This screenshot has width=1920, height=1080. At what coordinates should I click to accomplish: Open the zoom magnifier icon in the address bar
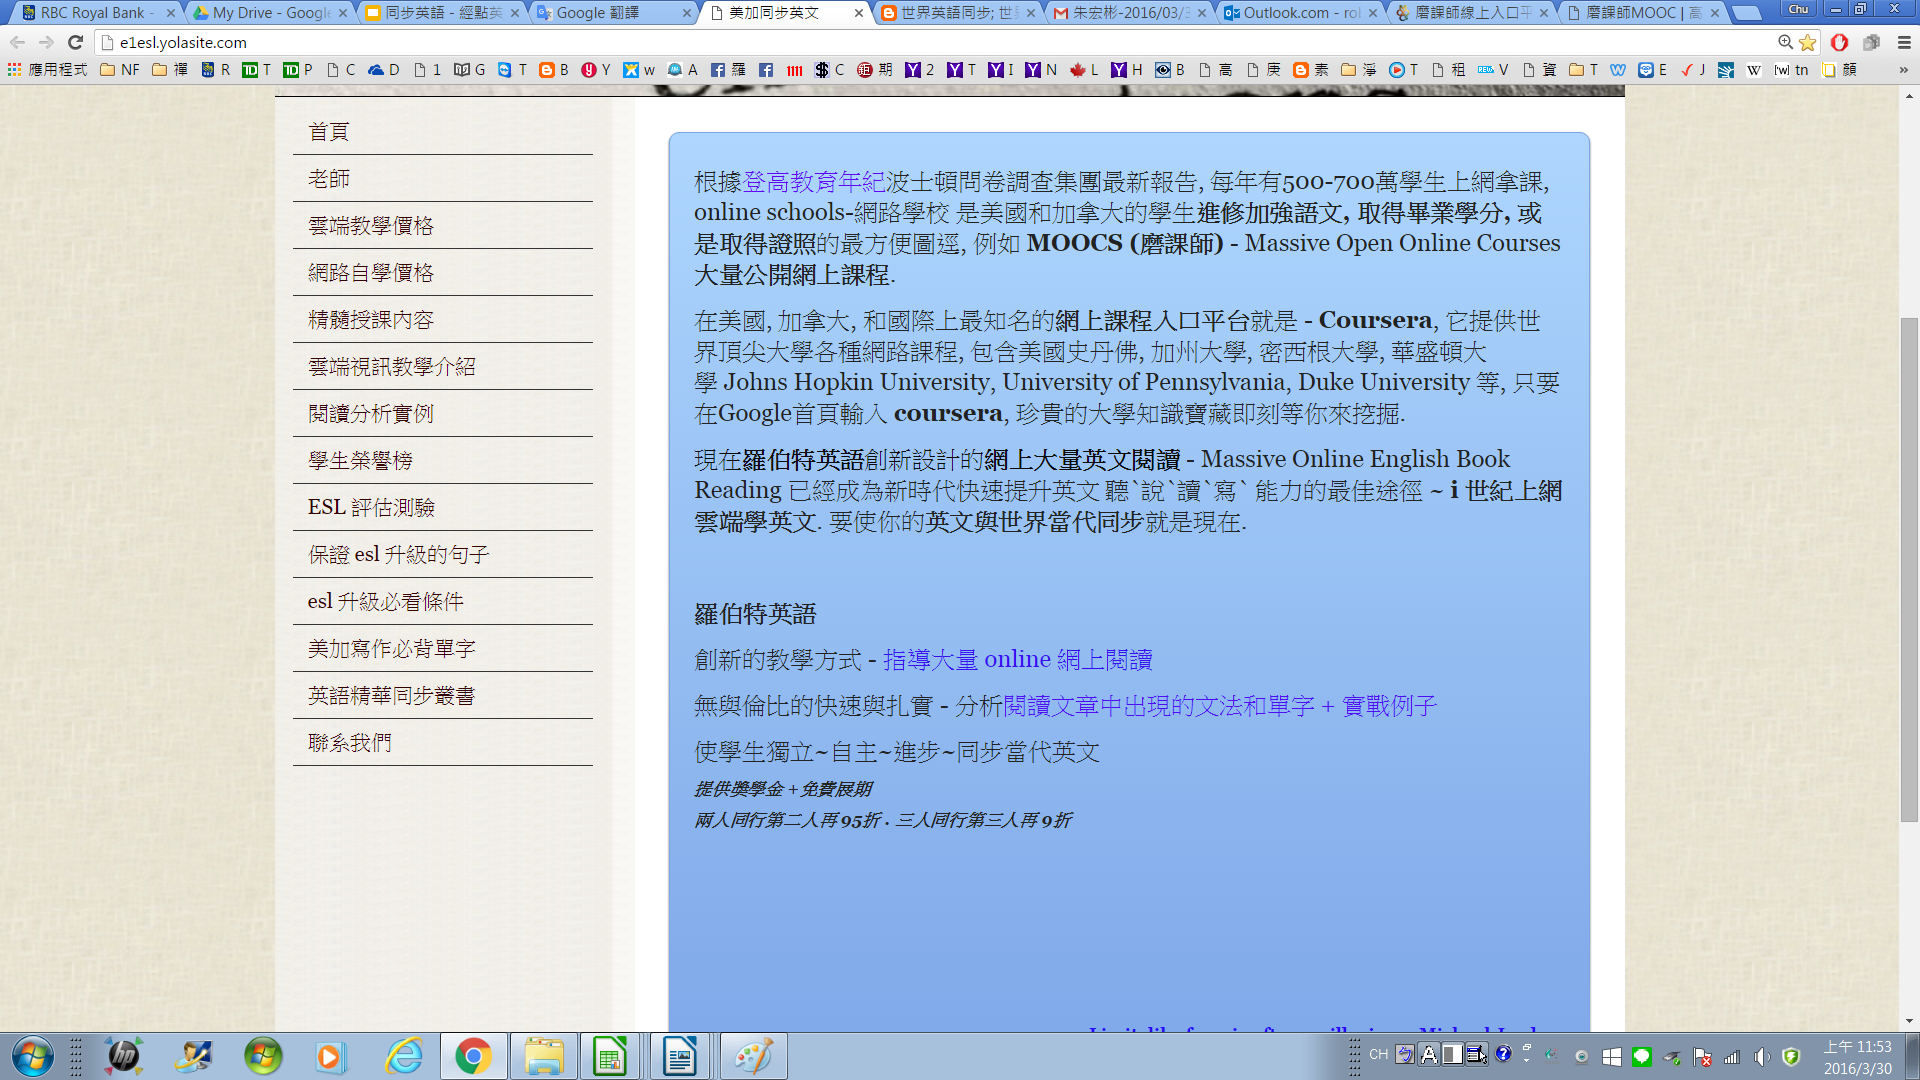point(1785,42)
